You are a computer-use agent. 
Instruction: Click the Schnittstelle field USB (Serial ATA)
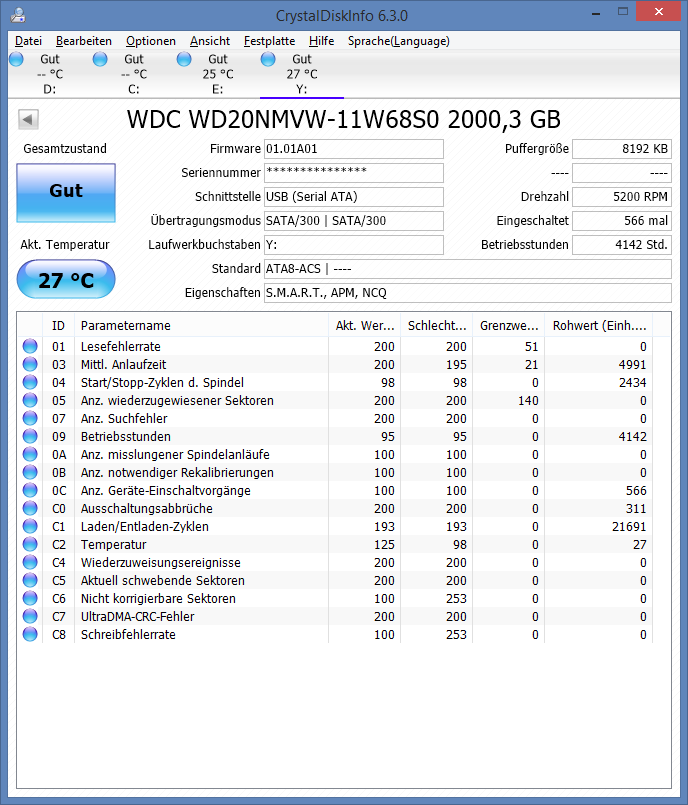tap(354, 197)
